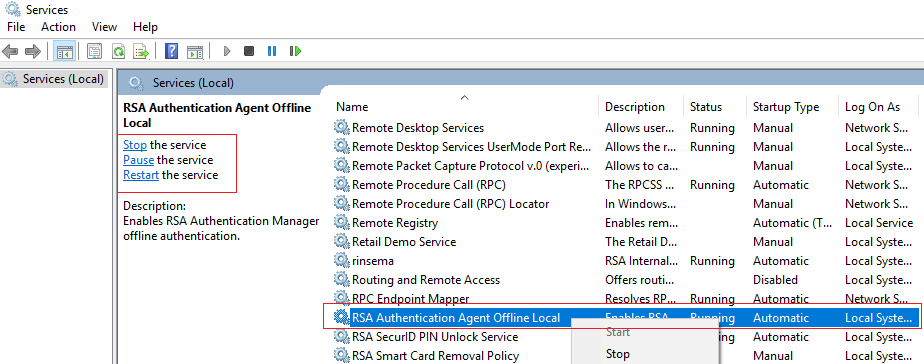The image size is (924, 364).
Task: Click the greyed Start context menu entry
Action: point(618,332)
